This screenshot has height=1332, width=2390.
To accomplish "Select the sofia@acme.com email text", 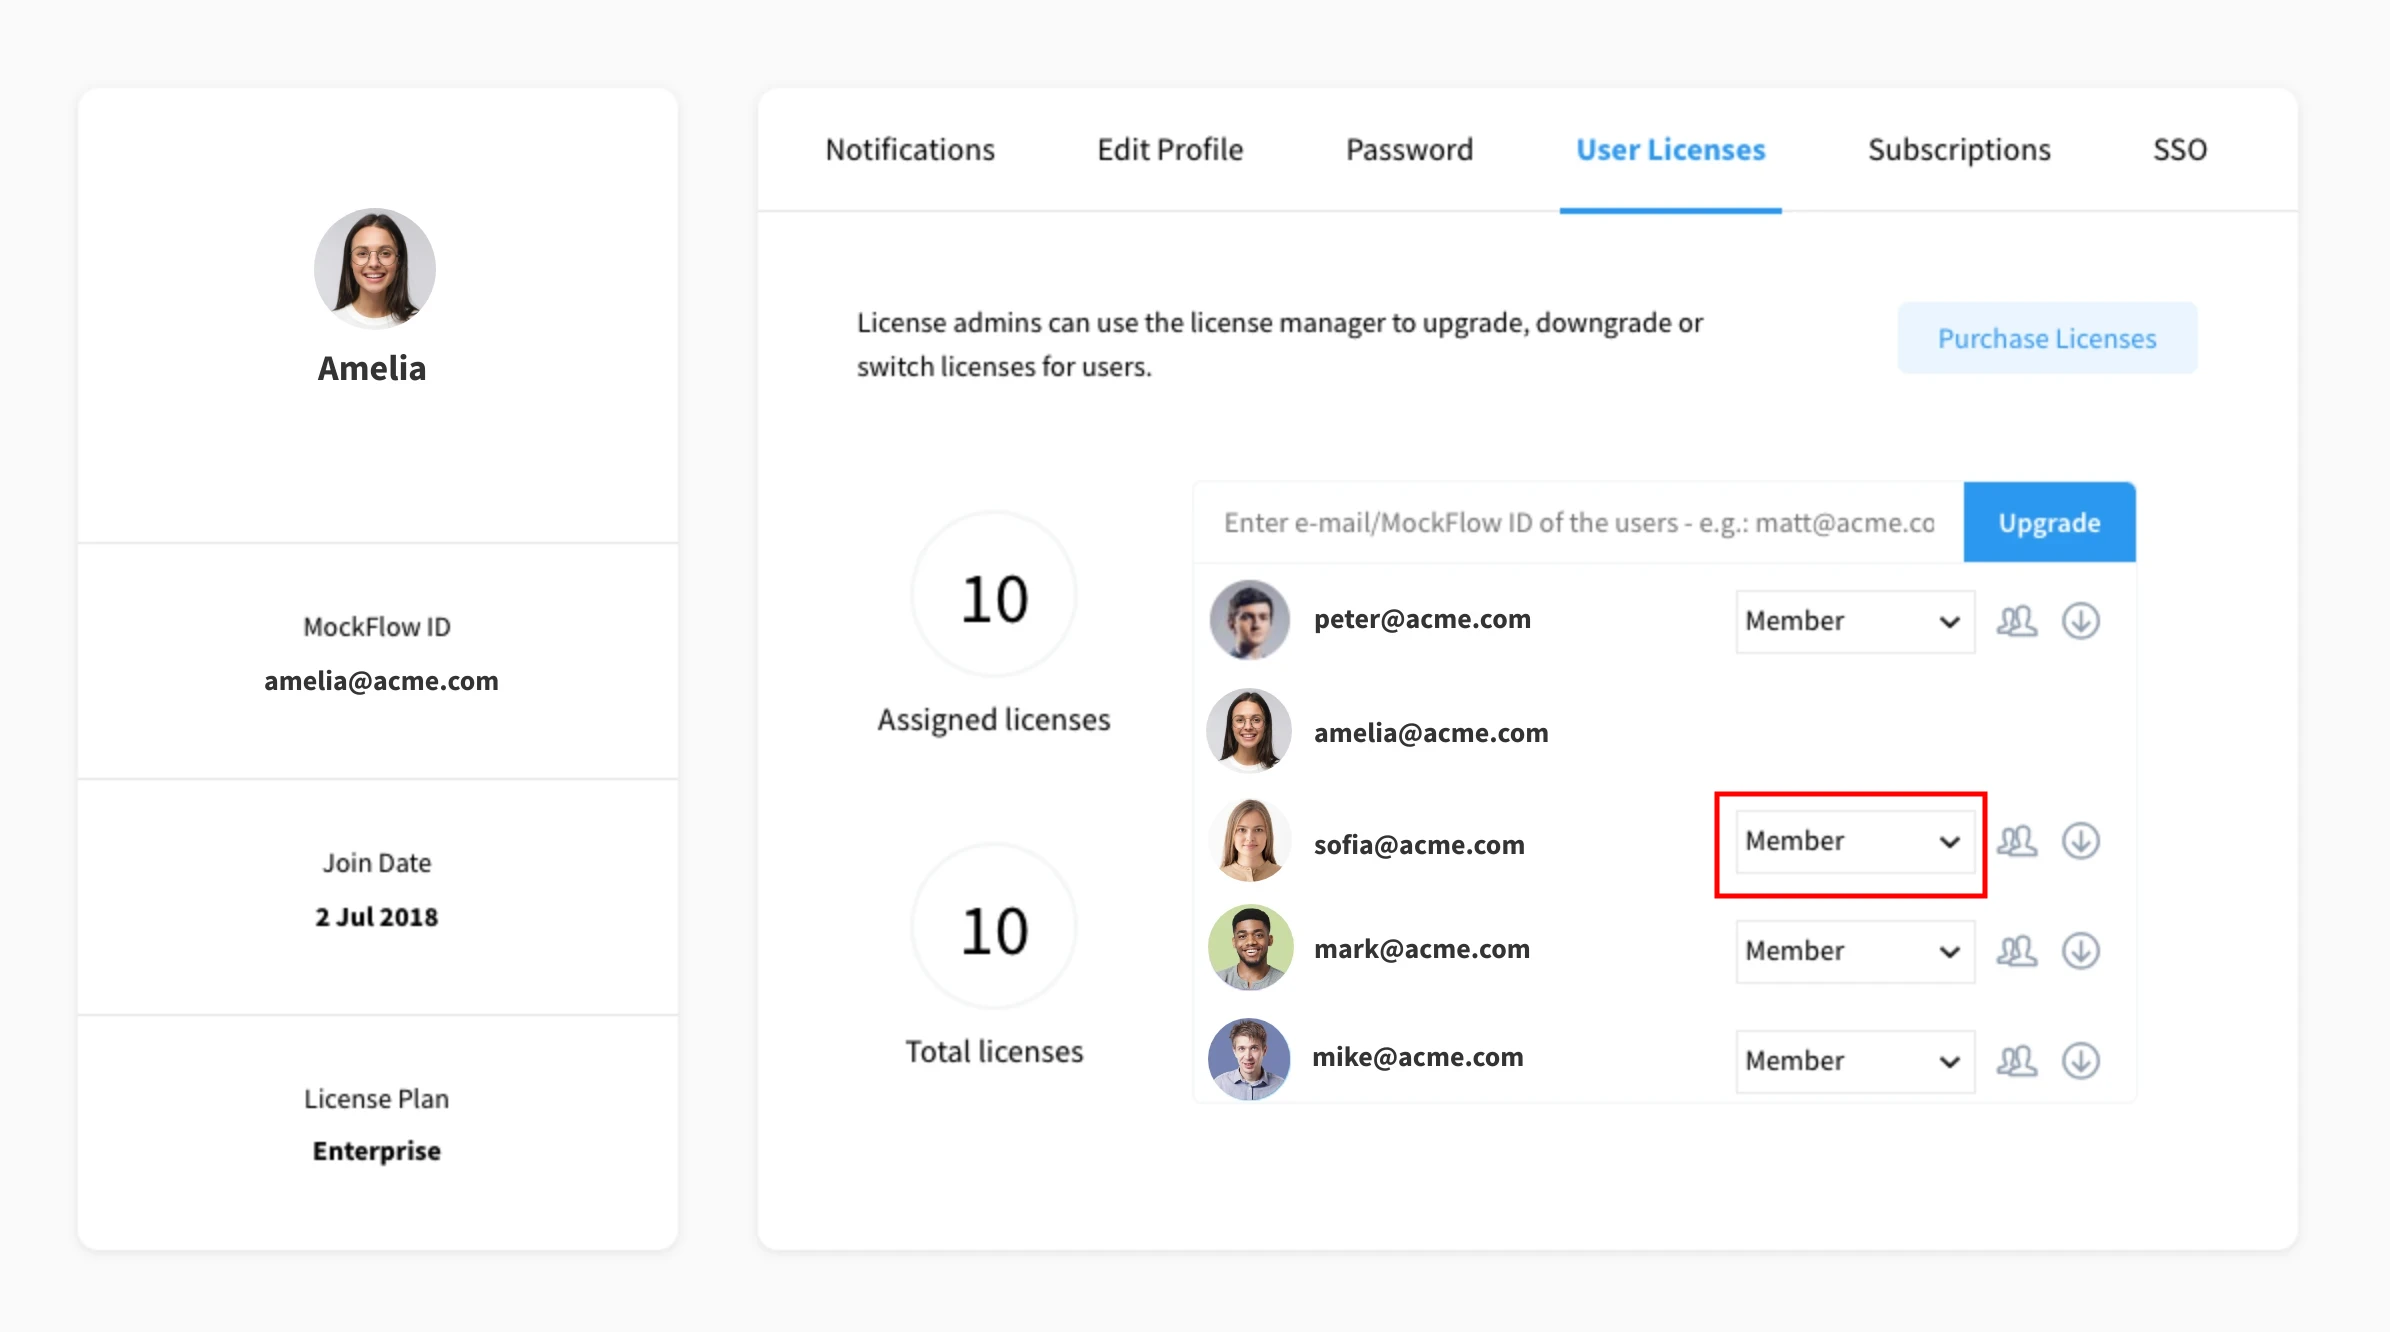I will point(1419,845).
